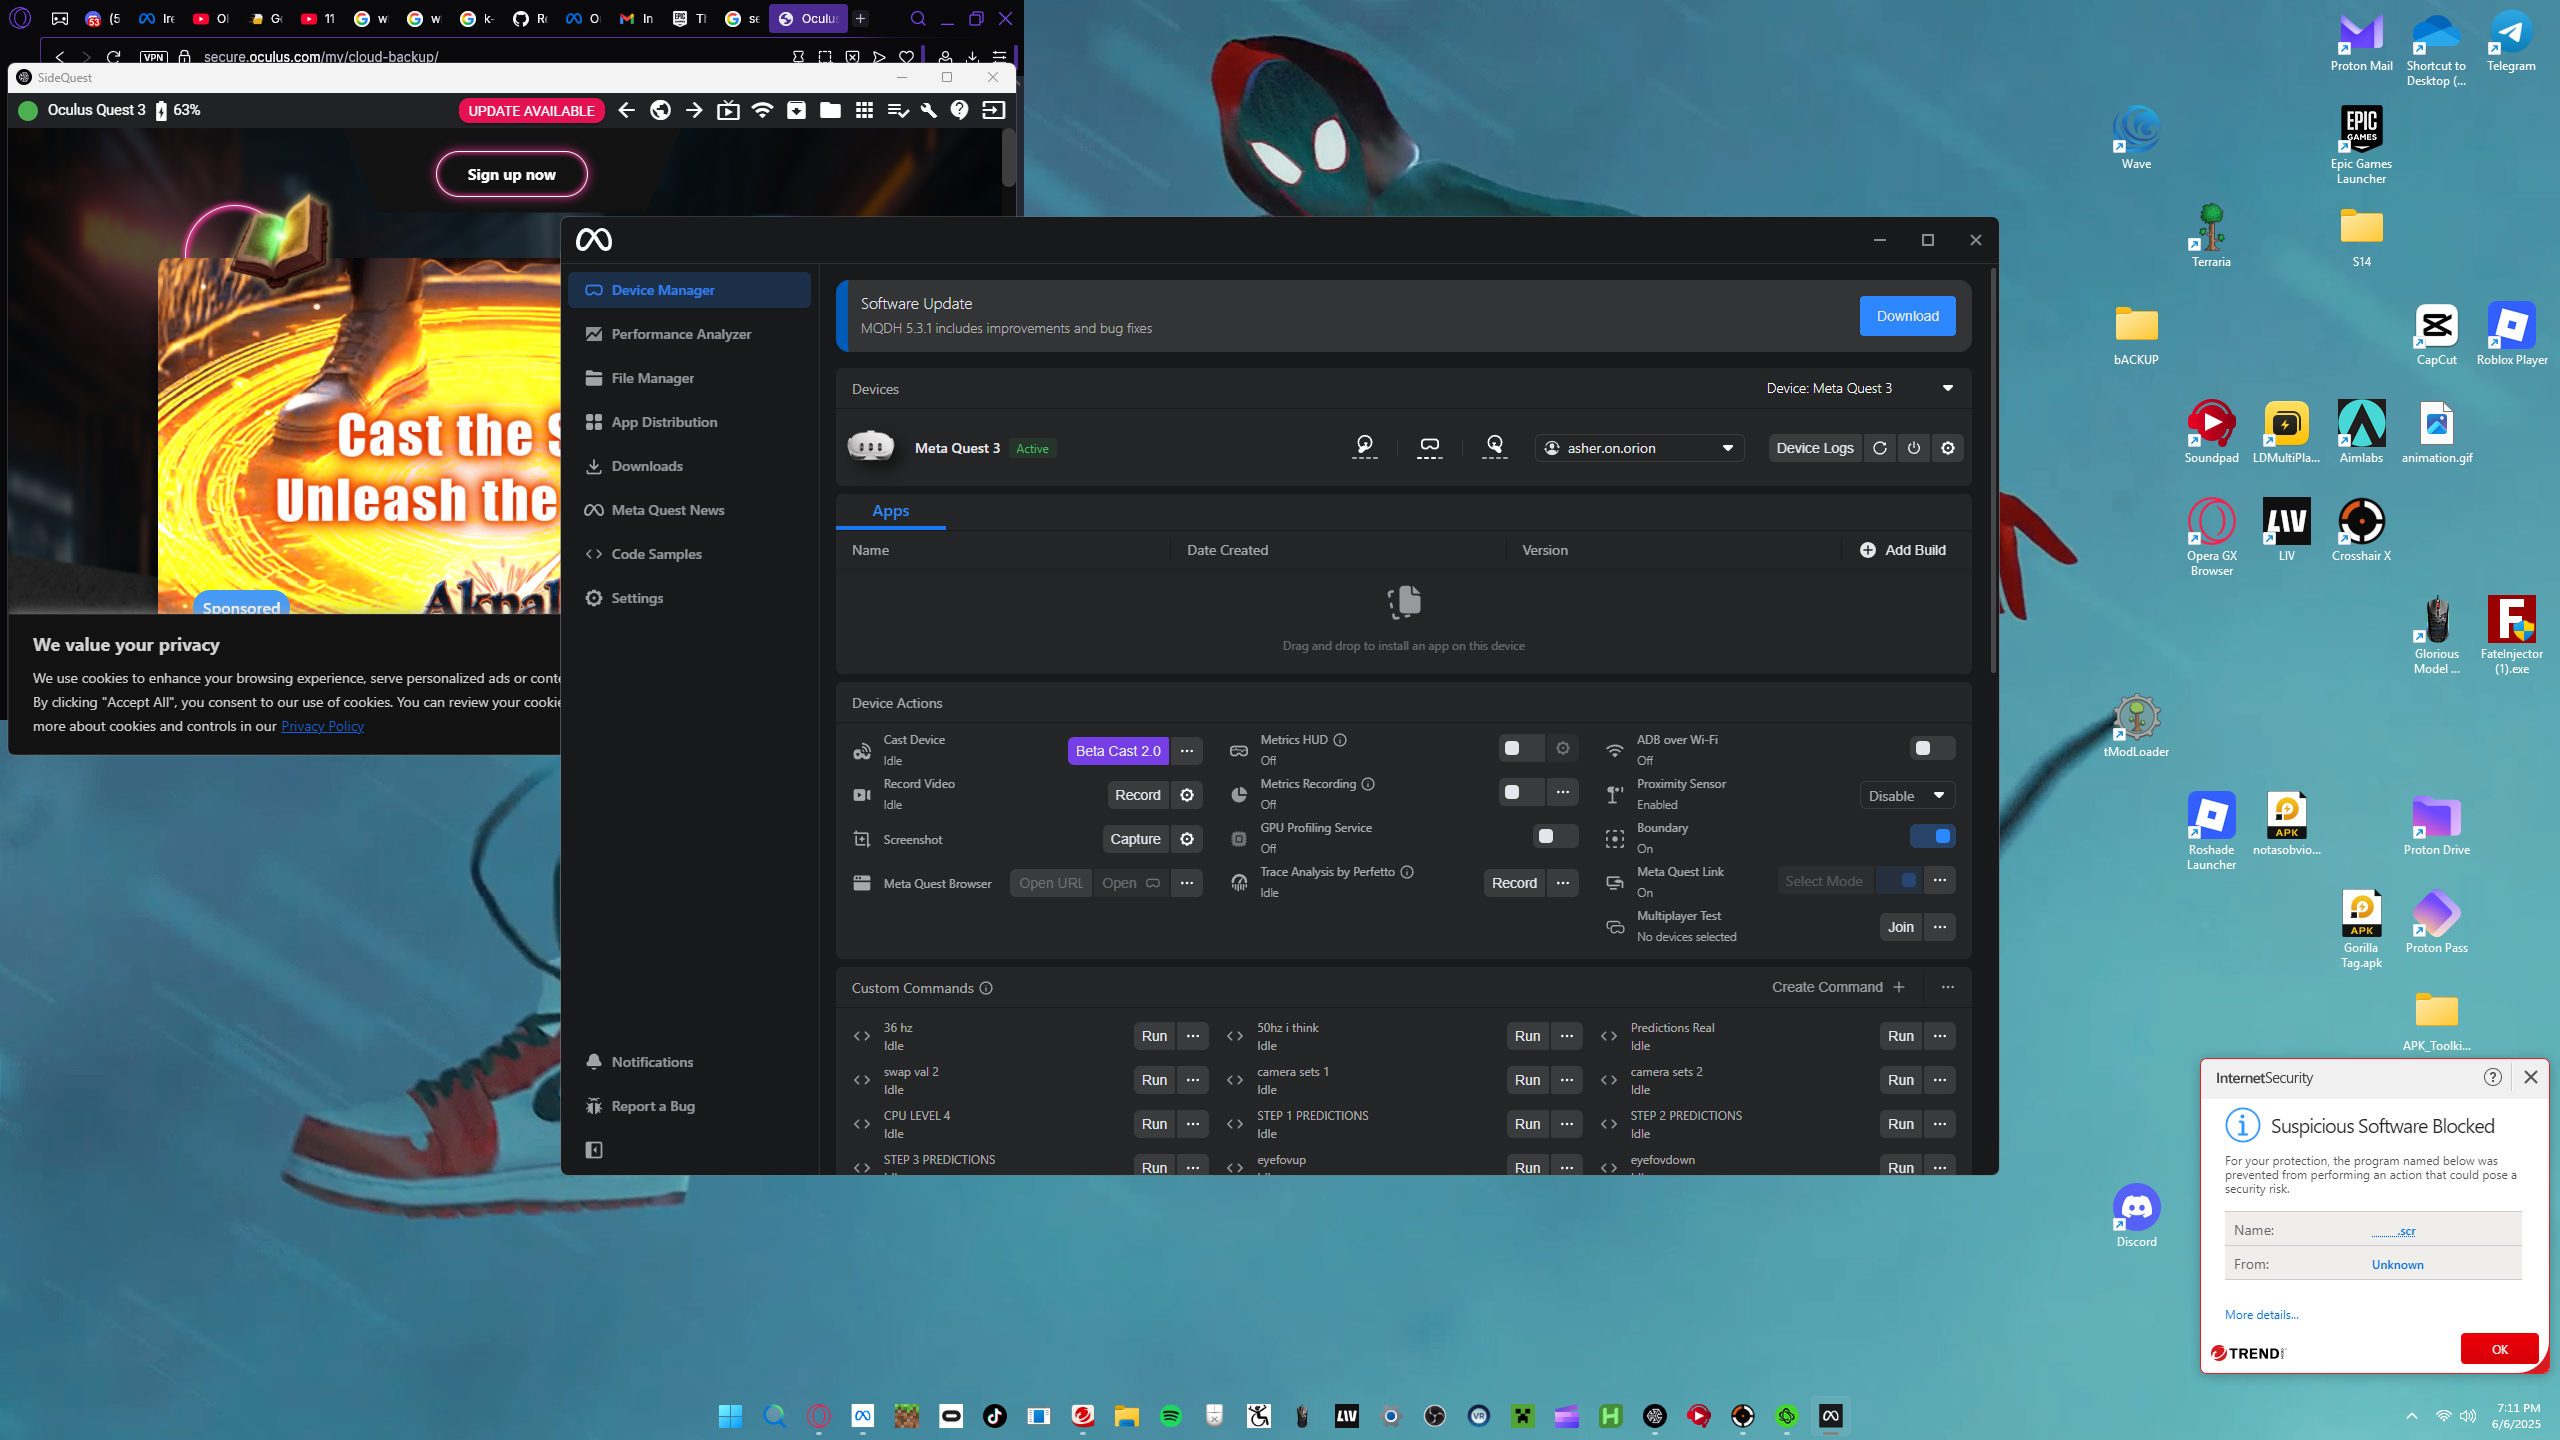Click Metrics HUD info icon

1340,740
